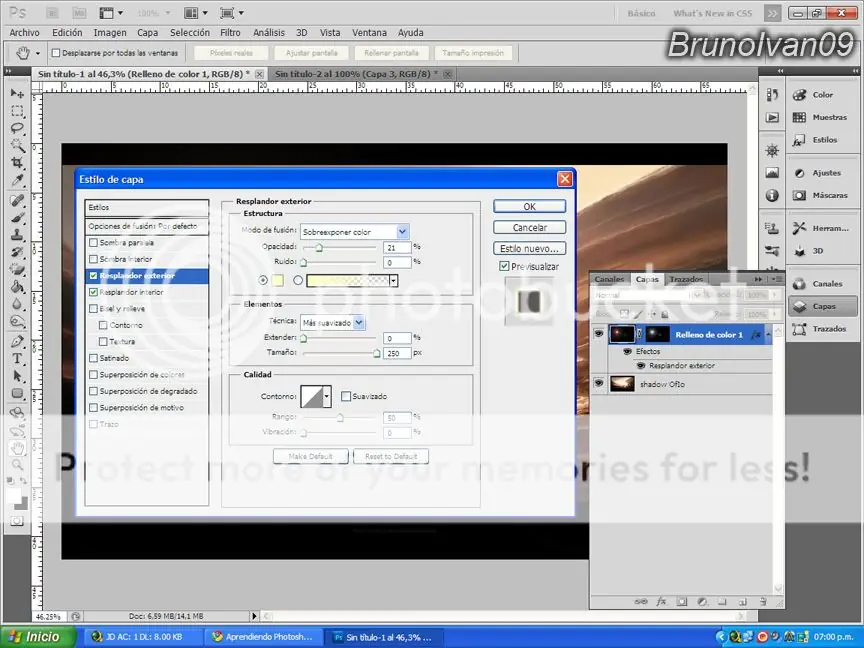Open the Ajustes panel icon

coord(799,173)
